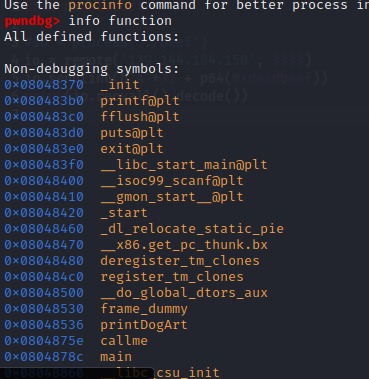This screenshot has width=369, height=379.
Task: Select address 0x08048410
Action: [44, 197]
